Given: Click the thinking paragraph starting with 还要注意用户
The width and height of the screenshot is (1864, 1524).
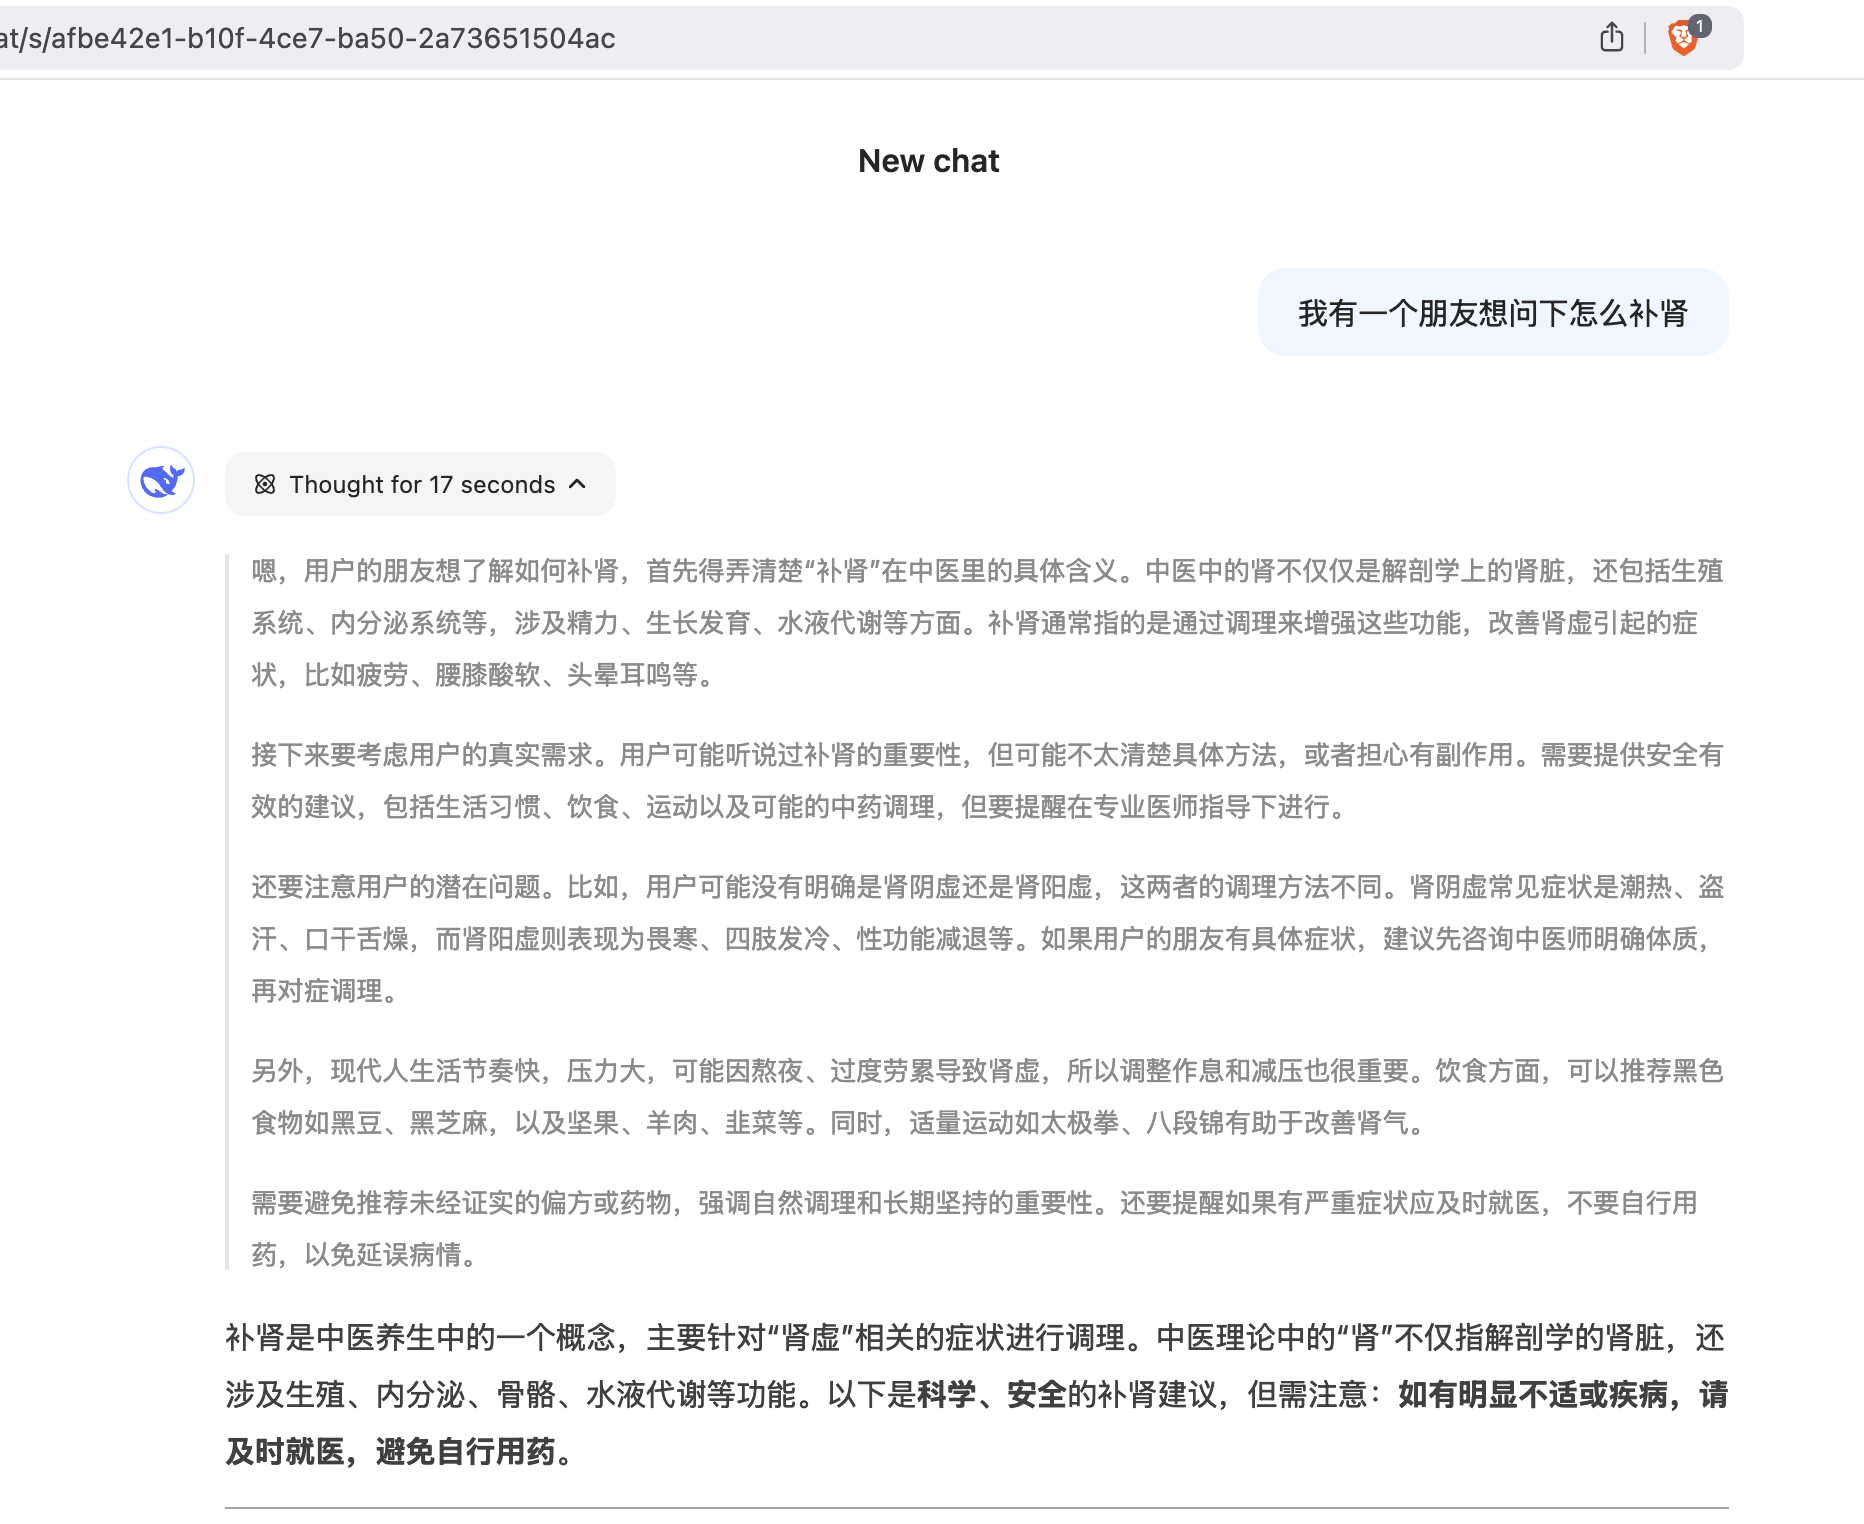Looking at the screenshot, I should (x=986, y=938).
